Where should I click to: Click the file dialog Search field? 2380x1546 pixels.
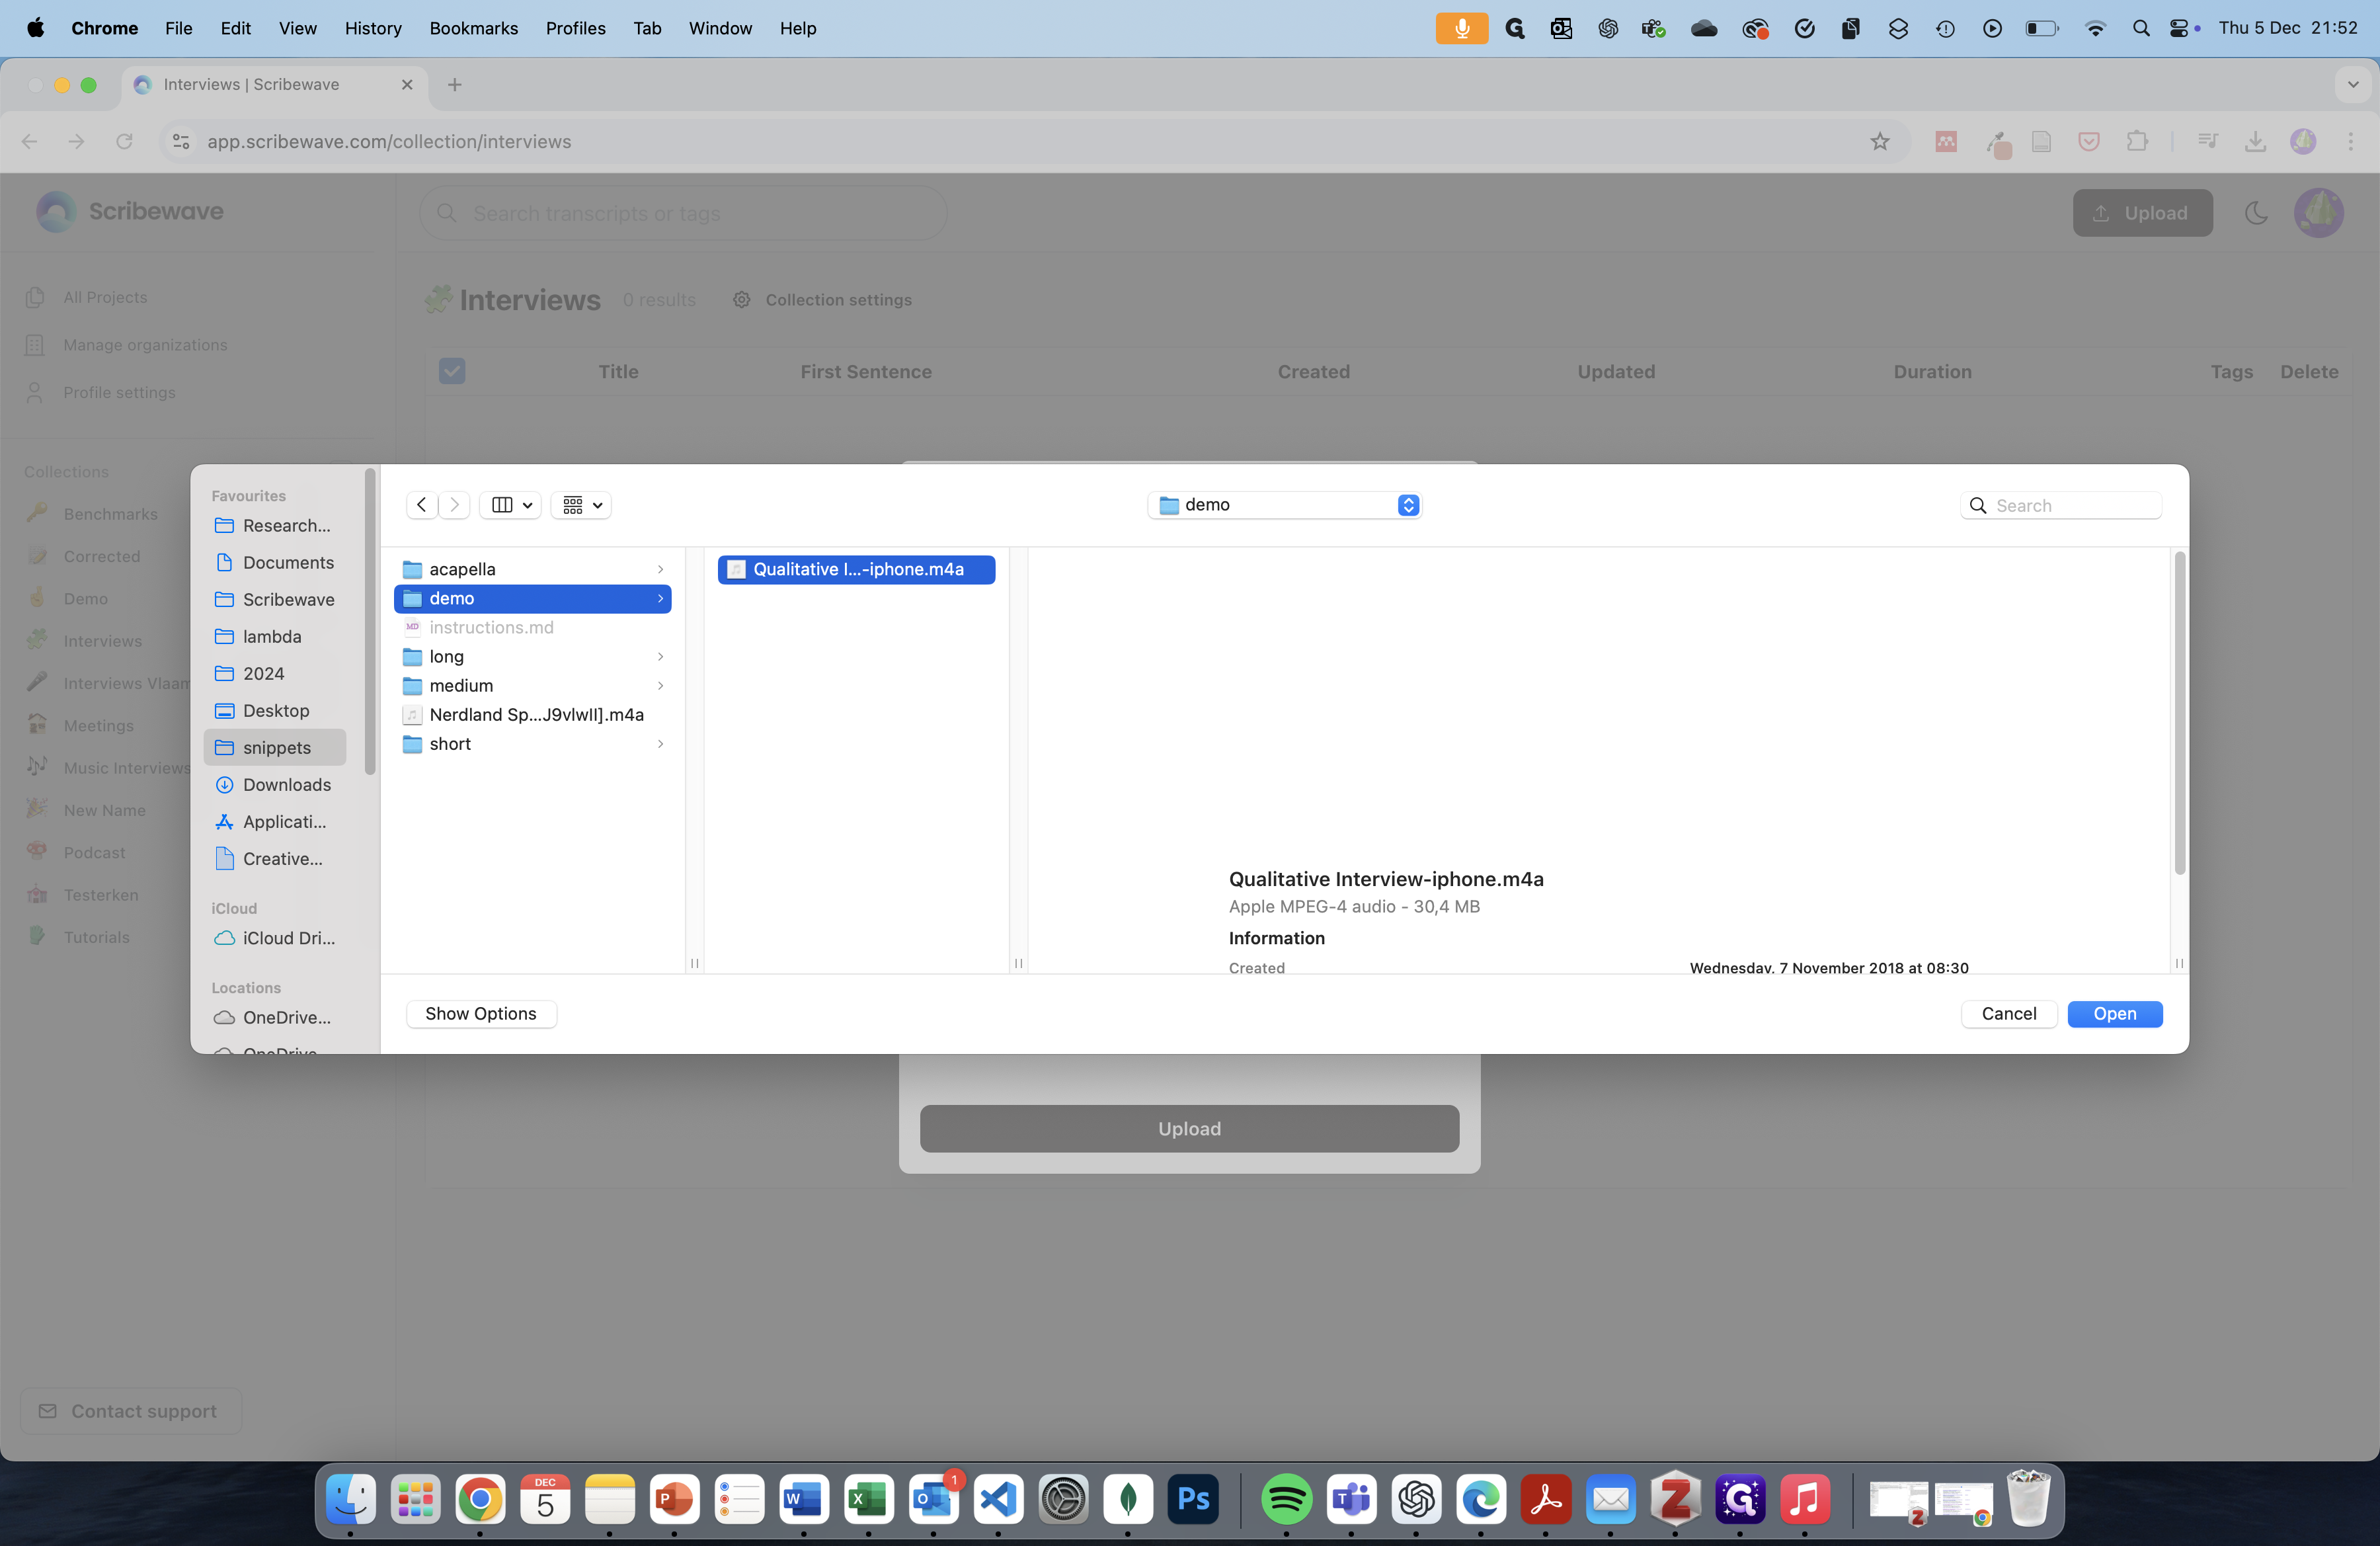coord(2061,505)
